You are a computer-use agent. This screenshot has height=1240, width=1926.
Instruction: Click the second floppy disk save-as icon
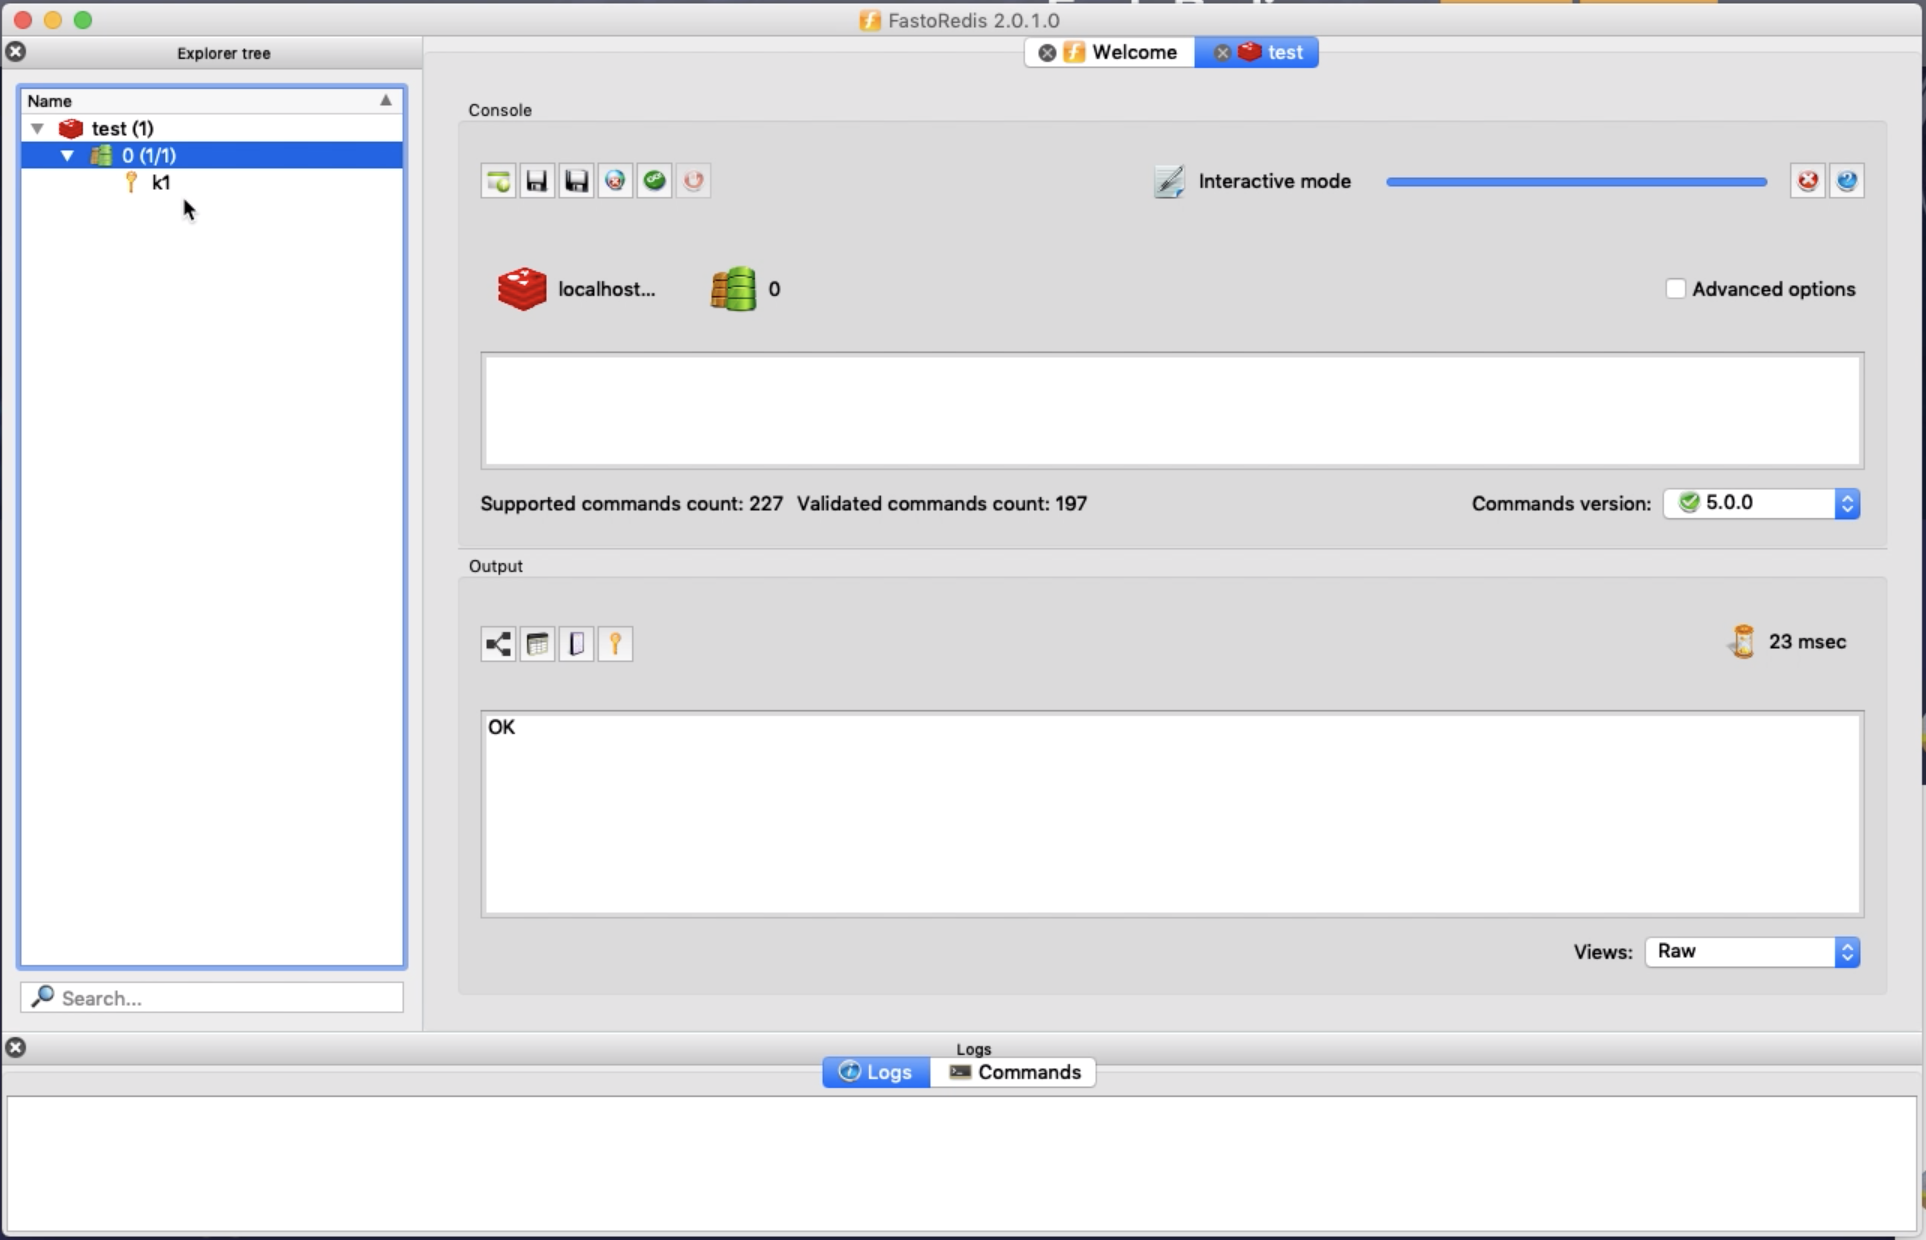576,181
